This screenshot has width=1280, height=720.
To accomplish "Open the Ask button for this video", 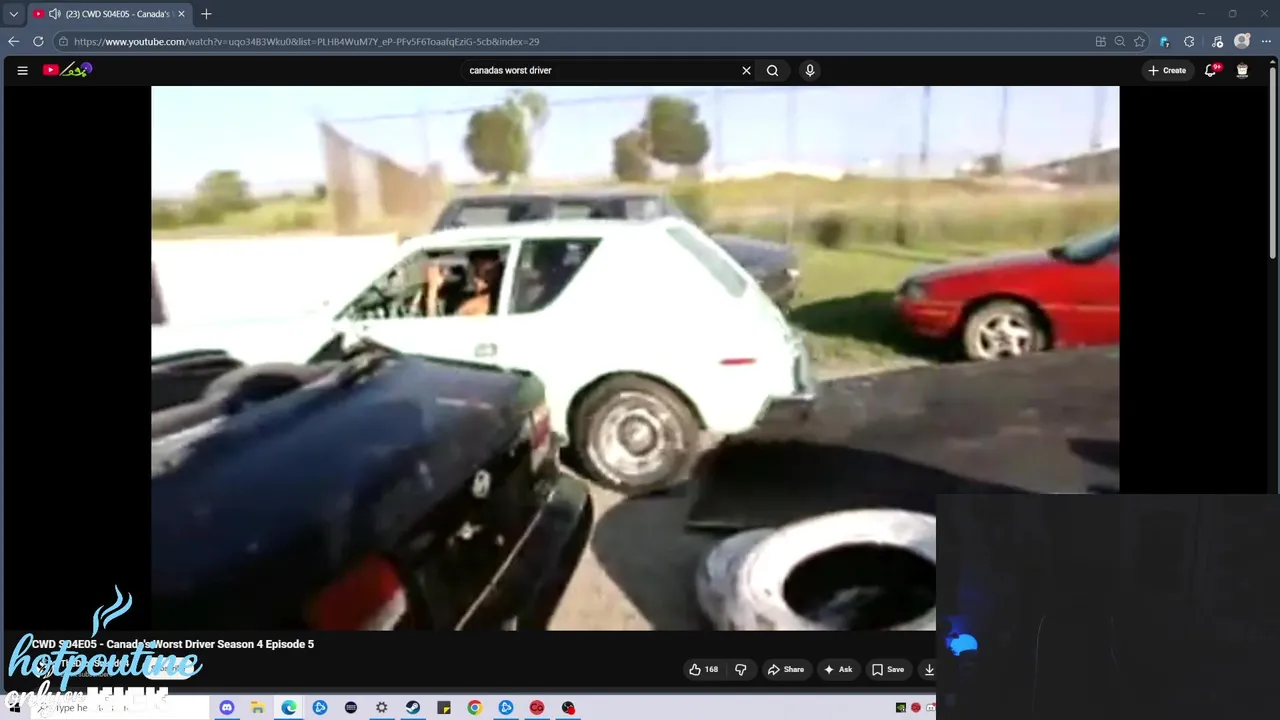I will click(837, 670).
